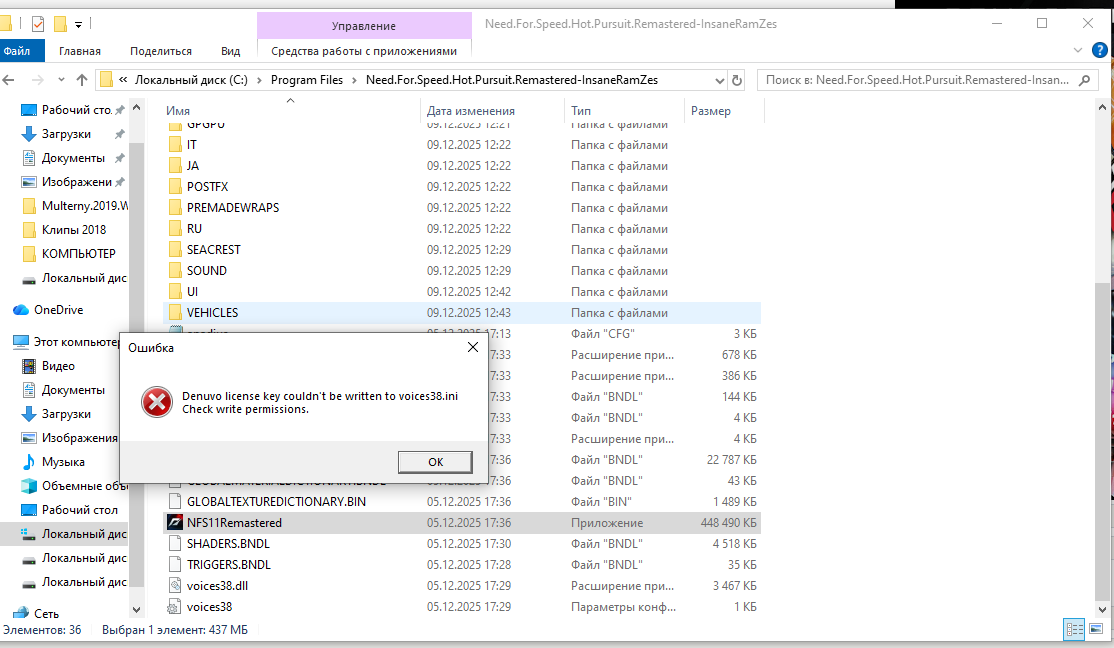Open quick access toolbar customize dropdown
Image resolution: width=1114 pixels, height=648 pixels.
coord(79,23)
